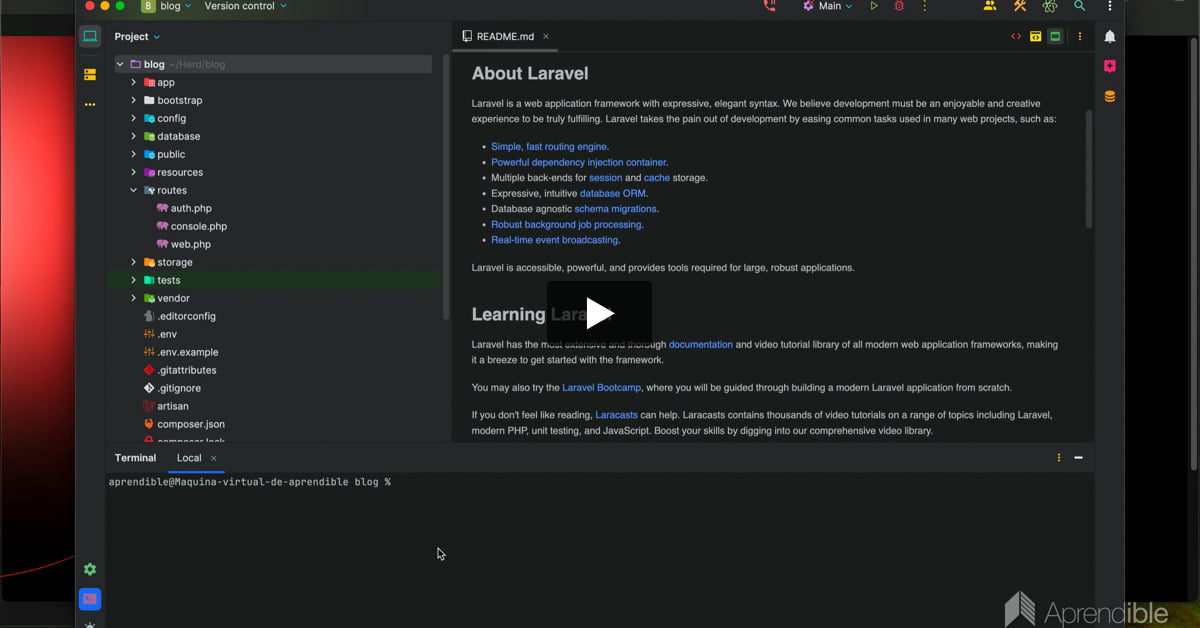Open Code With Me people icon

point(990,6)
